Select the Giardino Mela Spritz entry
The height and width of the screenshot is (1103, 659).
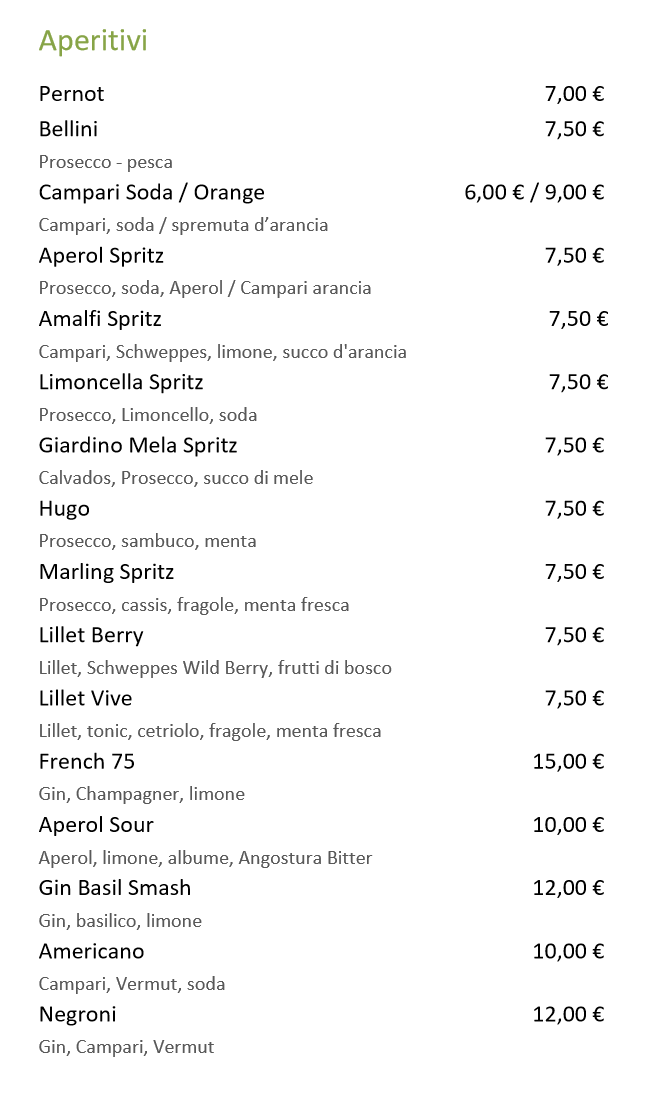click(x=138, y=445)
